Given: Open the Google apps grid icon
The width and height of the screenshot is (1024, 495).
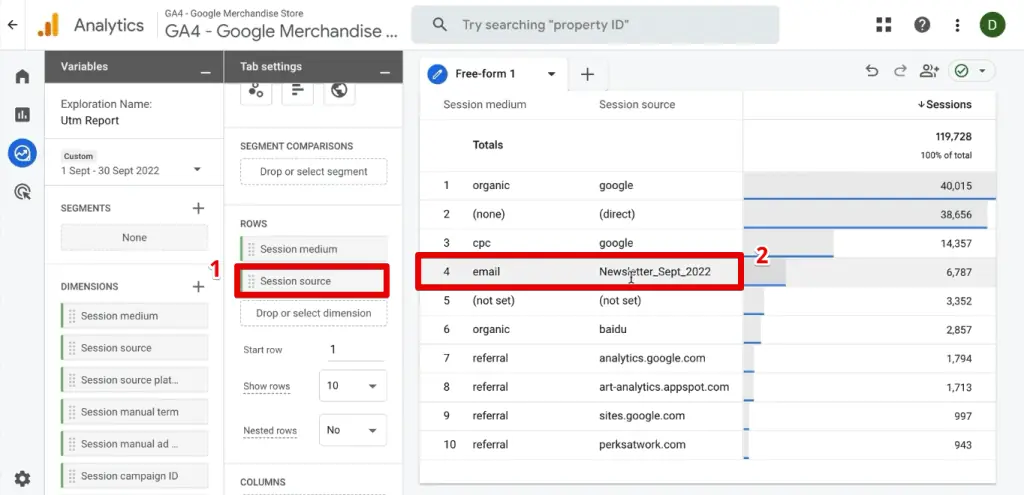Looking at the screenshot, I should tap(884, 25).
